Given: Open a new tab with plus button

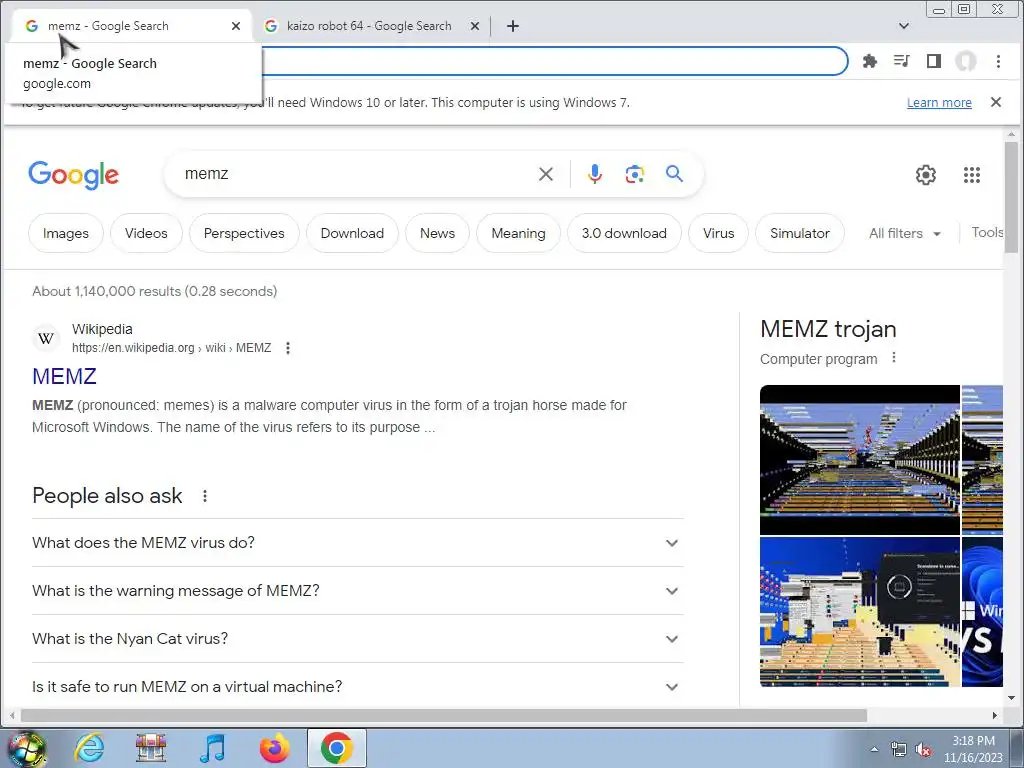Looking at the screenshot, I should coord(513,26).
